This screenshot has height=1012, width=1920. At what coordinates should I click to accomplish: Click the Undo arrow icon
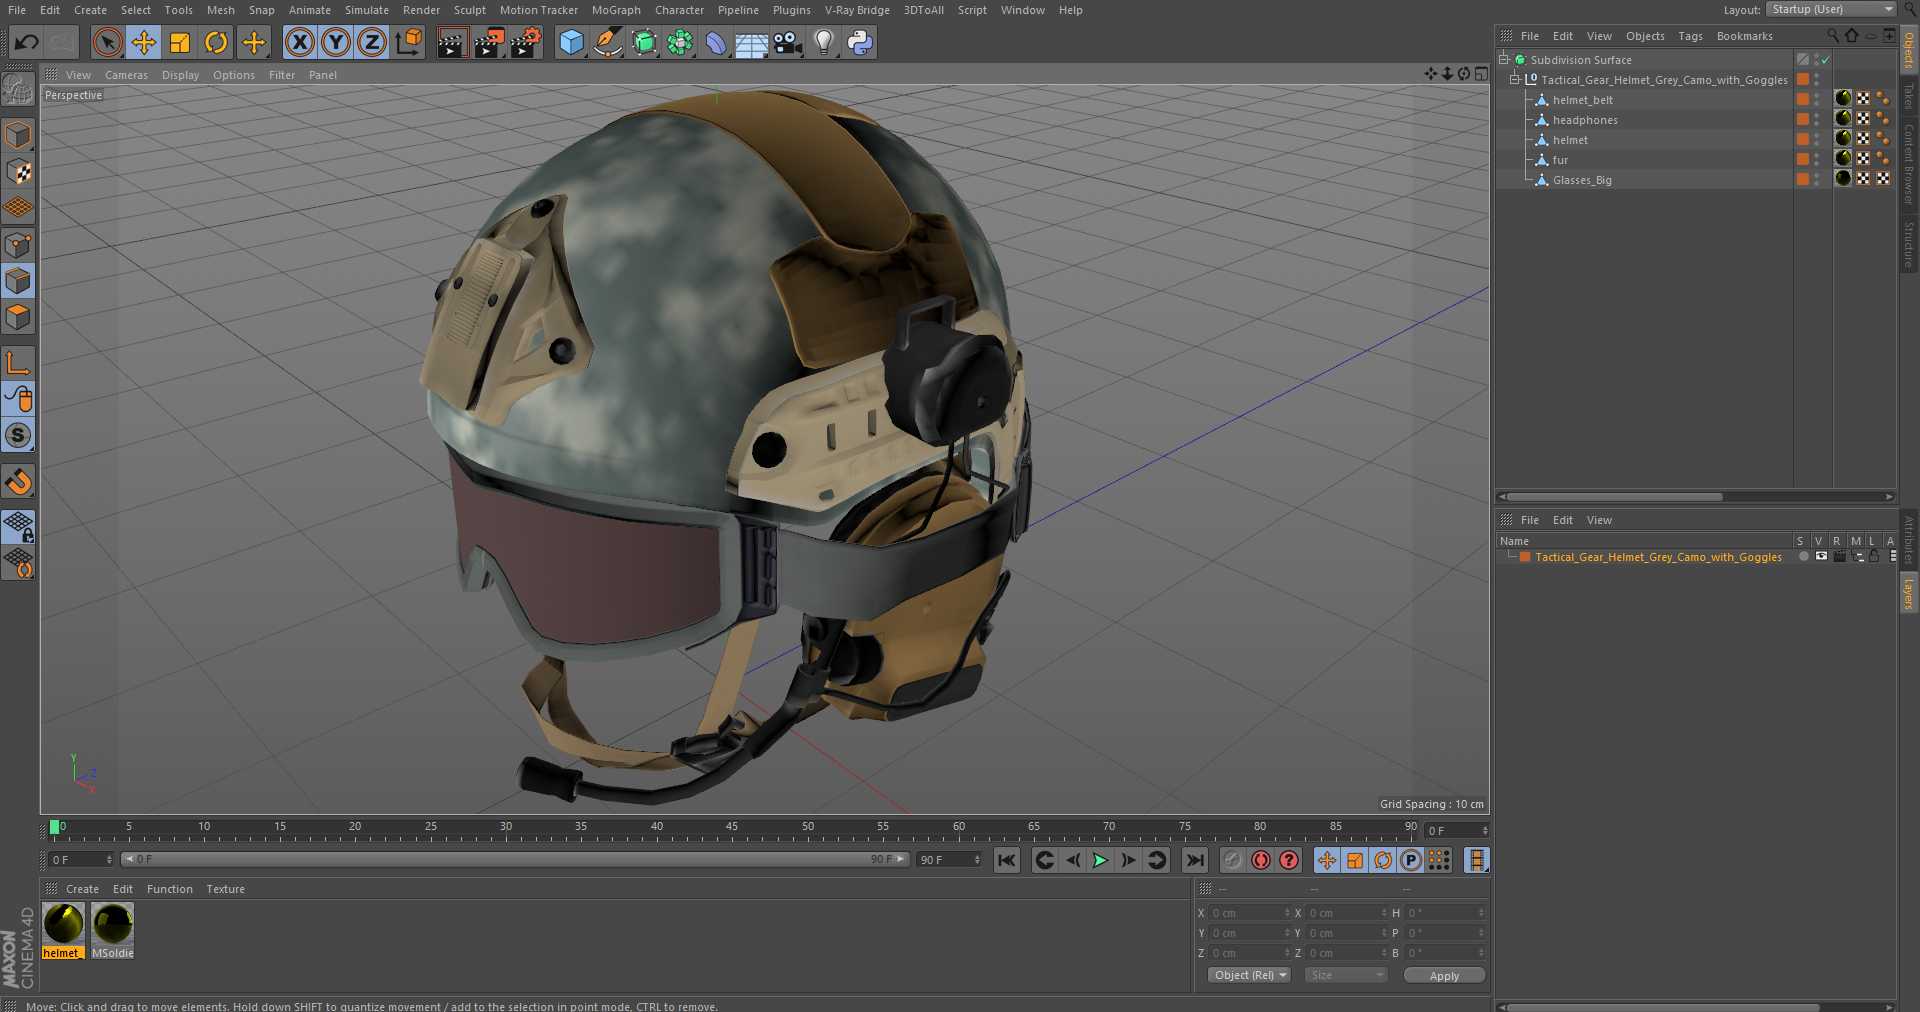pyautogui.click(x=27, y=42)
